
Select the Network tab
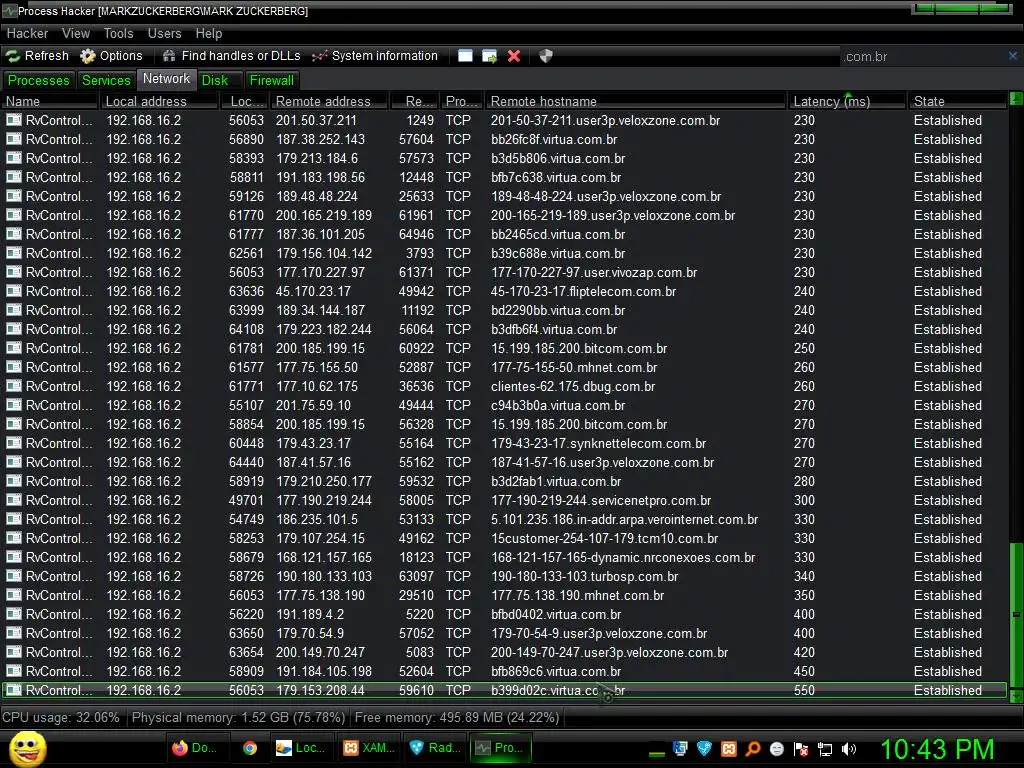167,79
